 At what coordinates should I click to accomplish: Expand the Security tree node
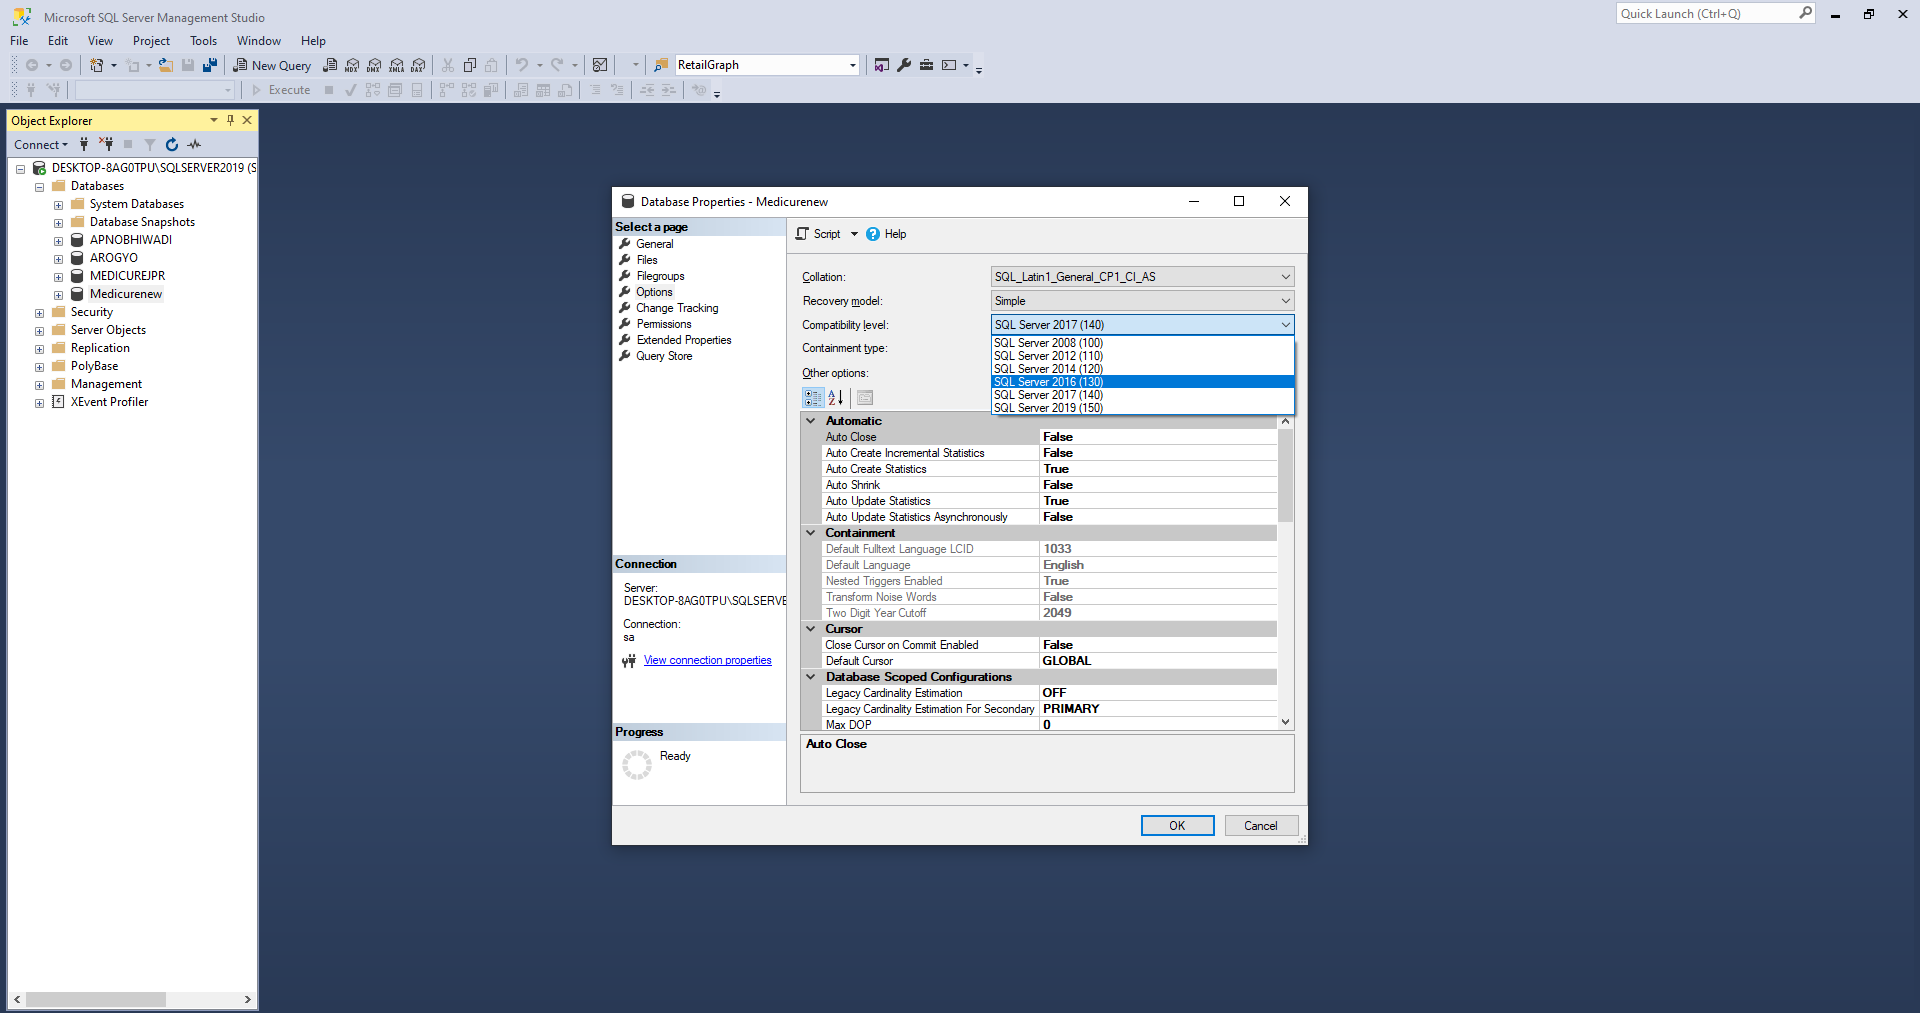(40, 313)
